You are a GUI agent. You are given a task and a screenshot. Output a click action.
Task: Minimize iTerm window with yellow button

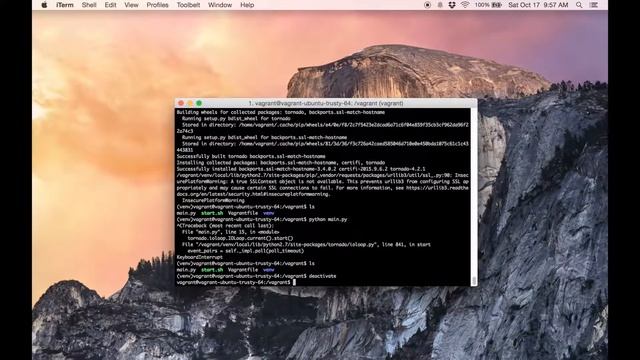190,103
